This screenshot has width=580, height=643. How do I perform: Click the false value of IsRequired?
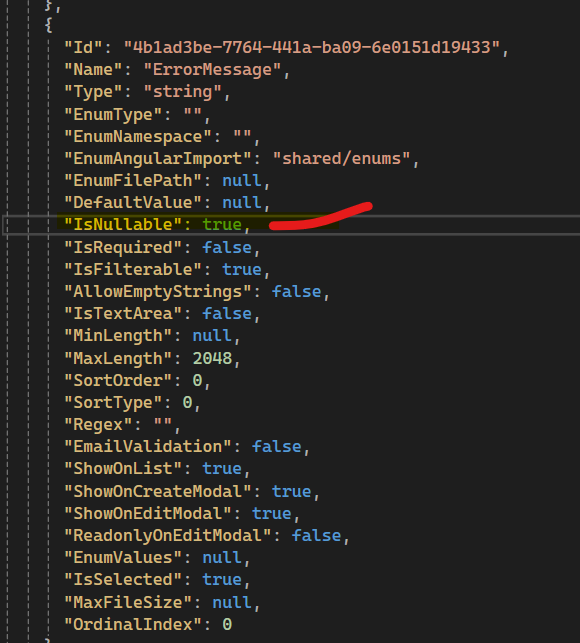coord(227,248)
